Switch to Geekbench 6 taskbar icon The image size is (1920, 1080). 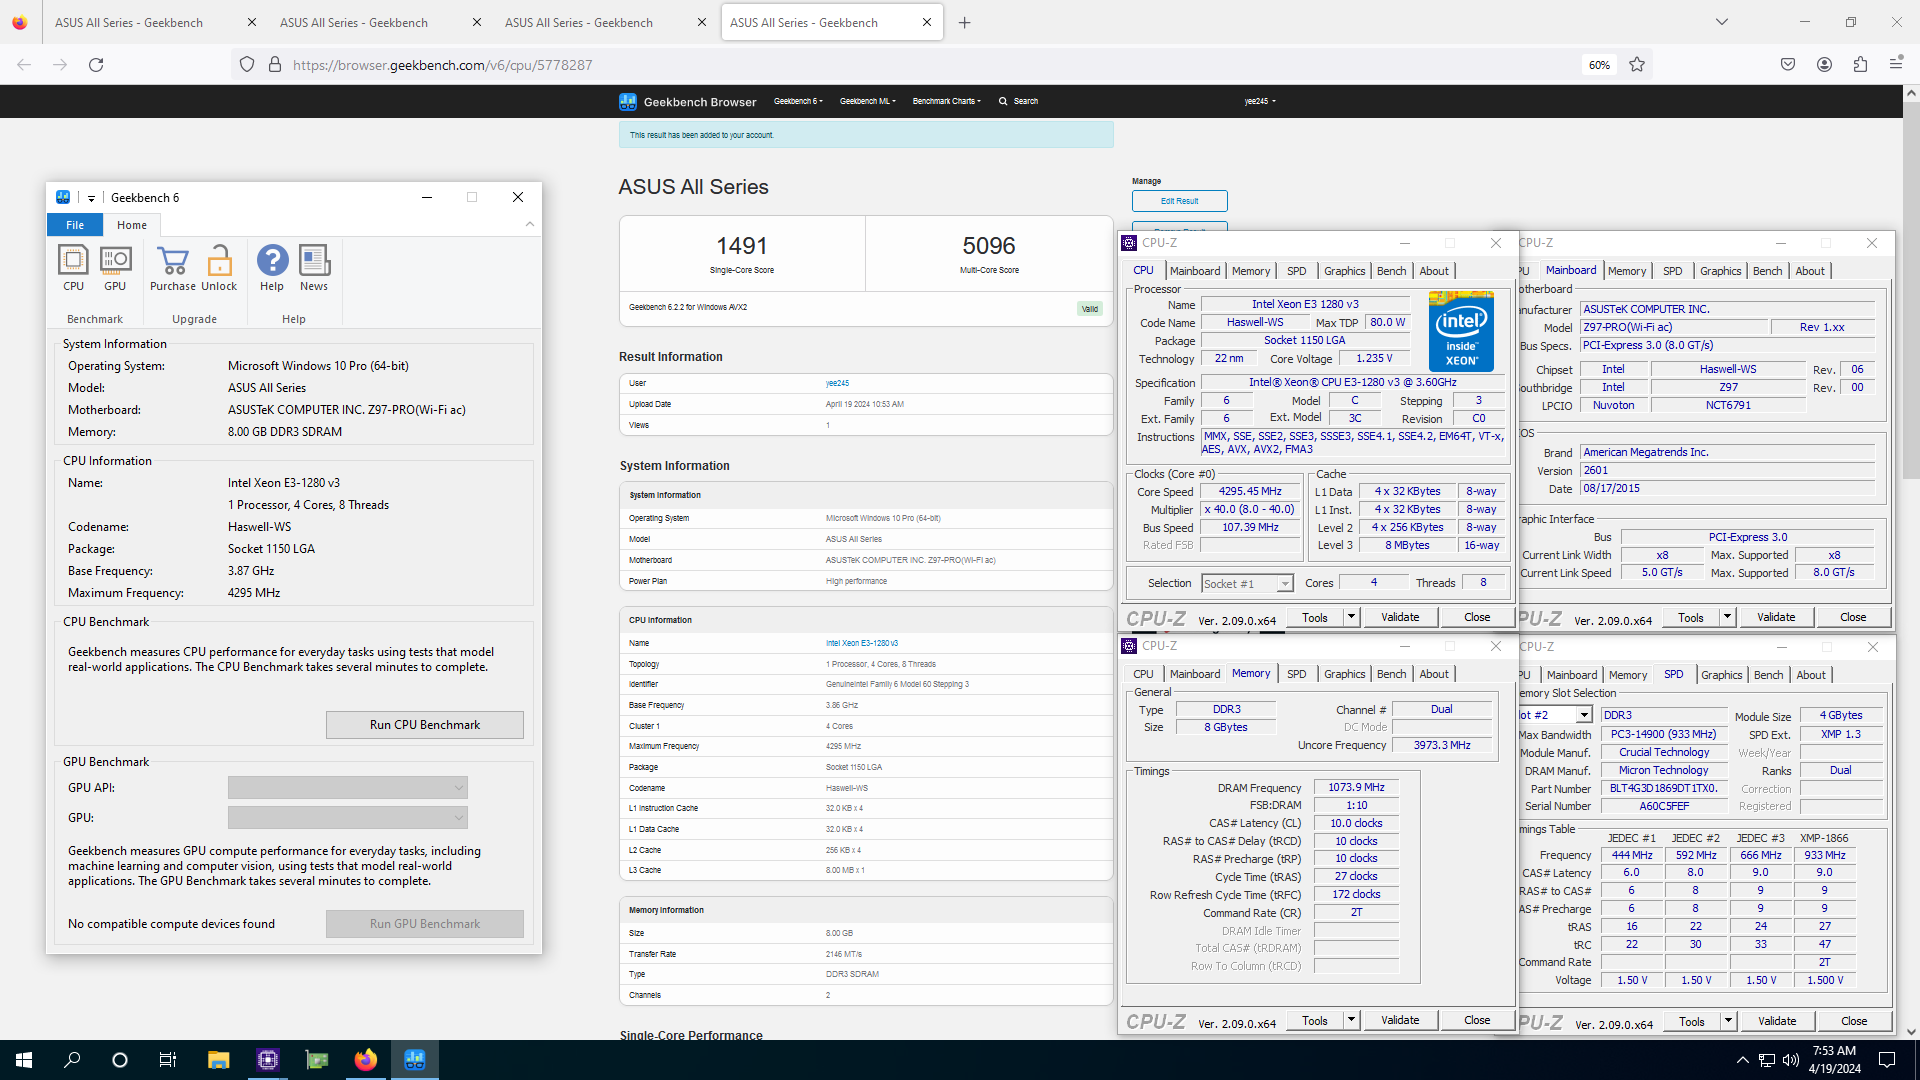click(x=415, y=1060)
